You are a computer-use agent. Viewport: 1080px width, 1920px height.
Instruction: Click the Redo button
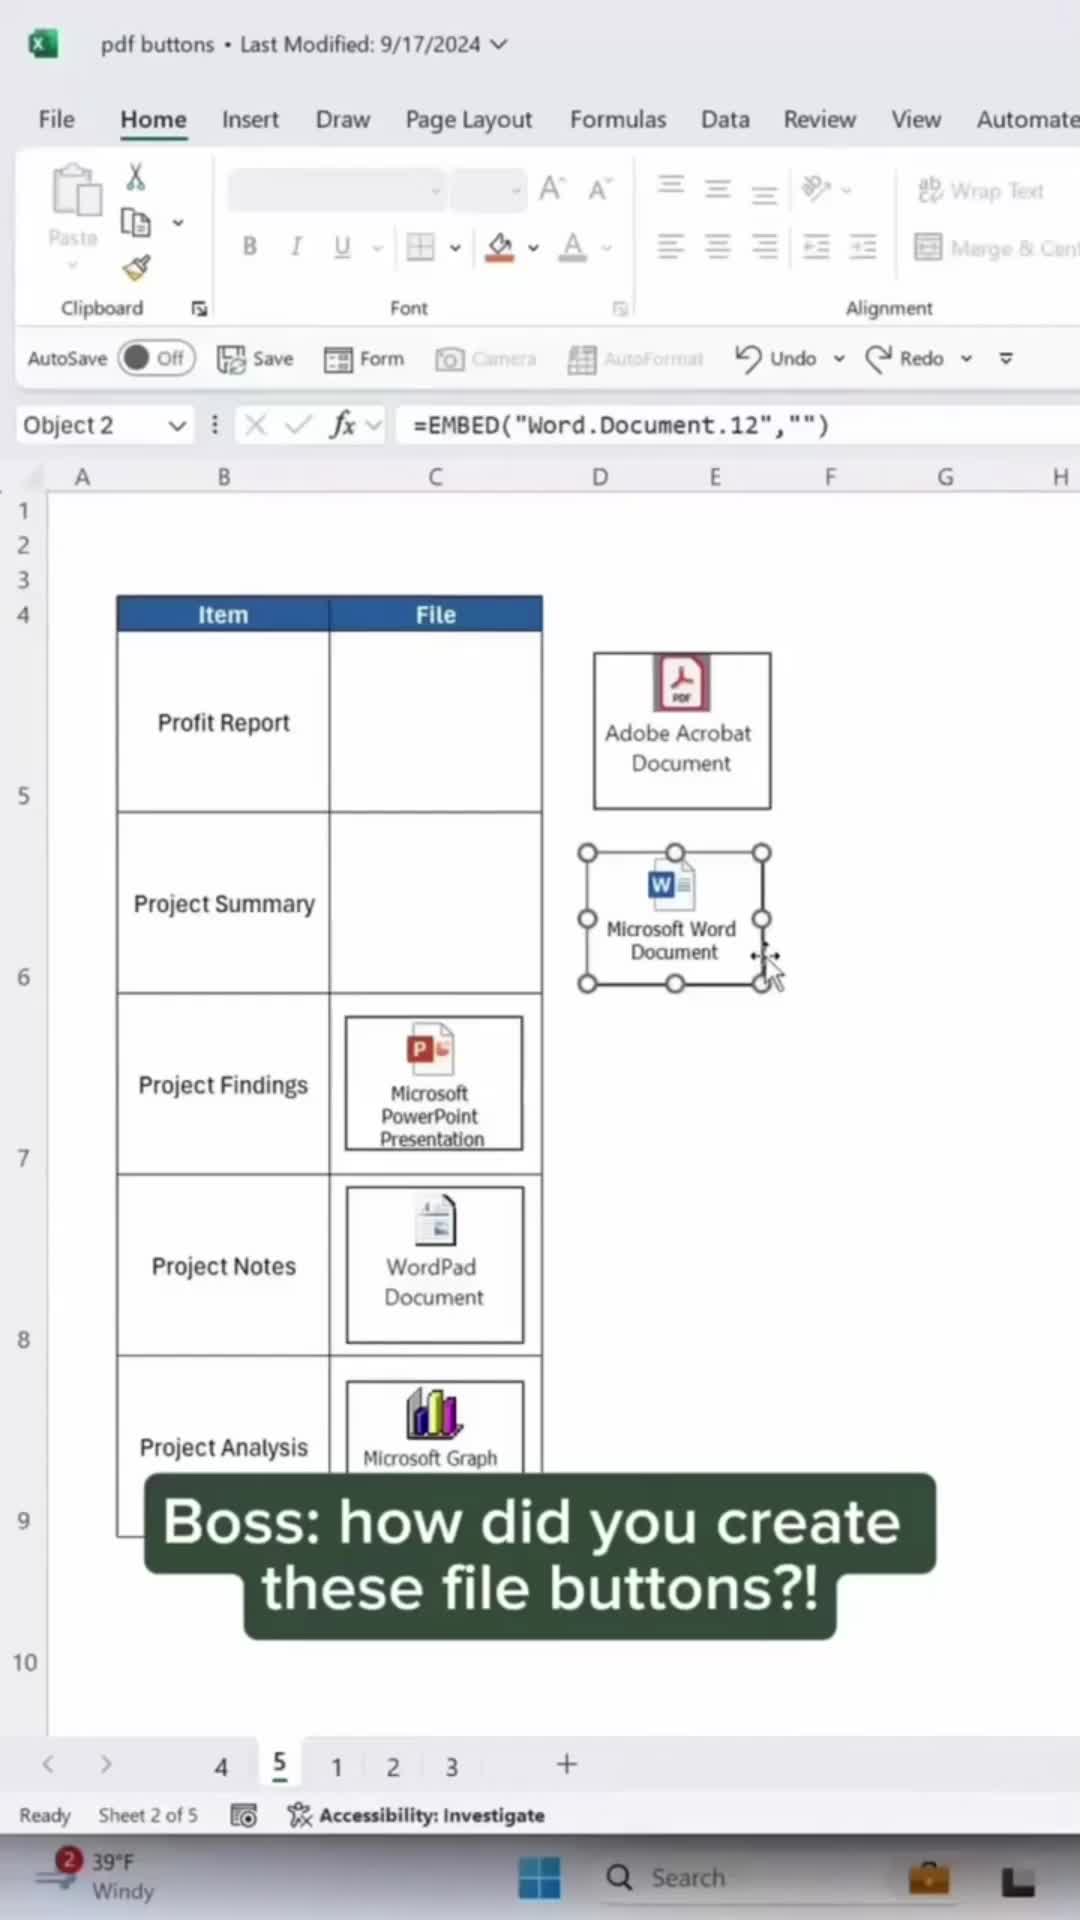(905, 358)
